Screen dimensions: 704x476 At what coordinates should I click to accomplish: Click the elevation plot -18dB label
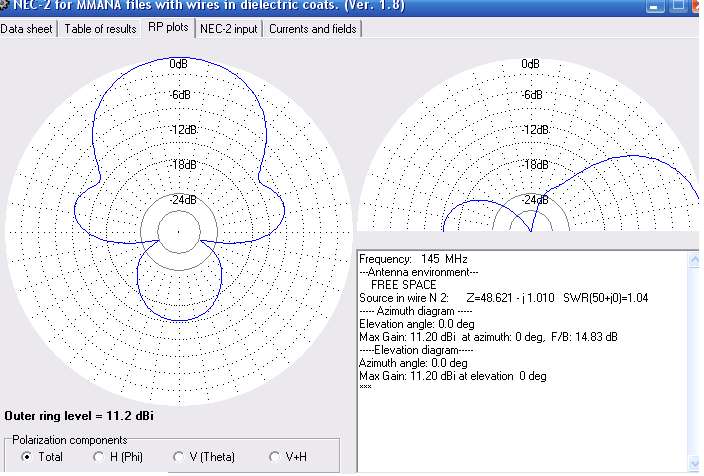click(535, 165)
